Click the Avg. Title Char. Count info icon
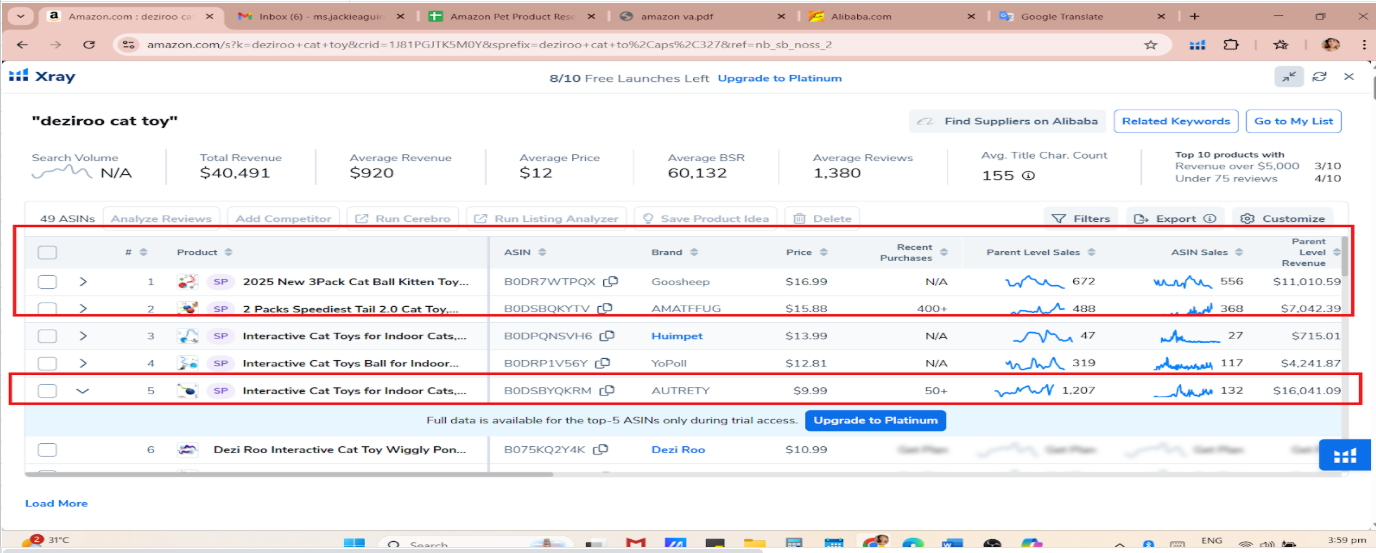Viewport: 1376px width, 553px height. pyautogui.click(x=1028, y=175)
